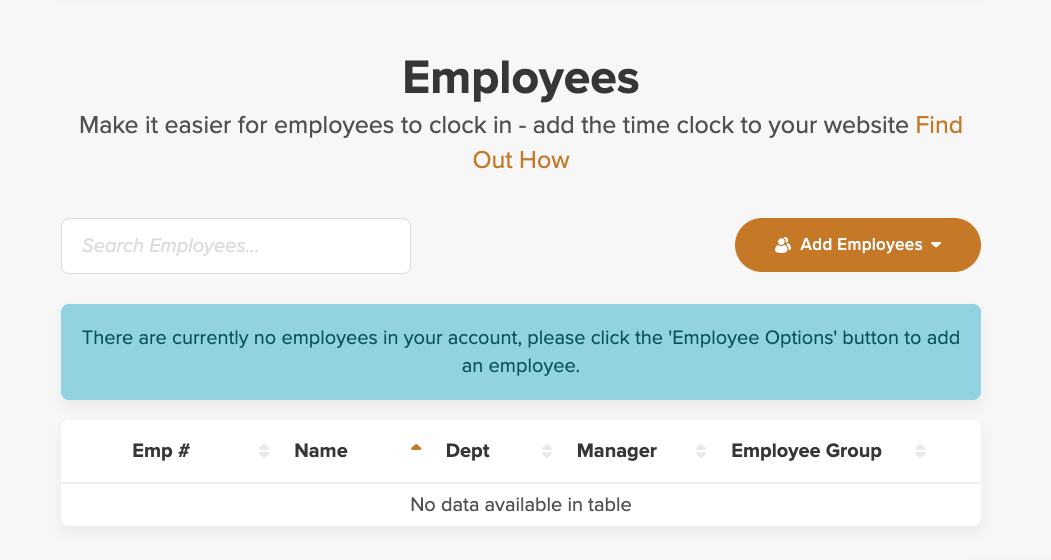Open the Find Out How link
1051x560 pixels.
[717, 142]
